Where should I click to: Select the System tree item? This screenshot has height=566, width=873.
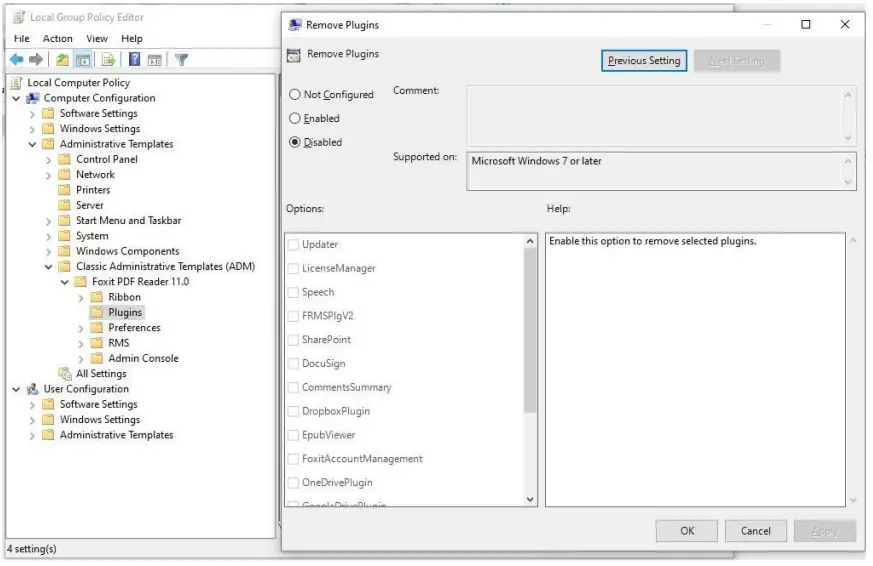pyautogui.click(x=92, y=237)
